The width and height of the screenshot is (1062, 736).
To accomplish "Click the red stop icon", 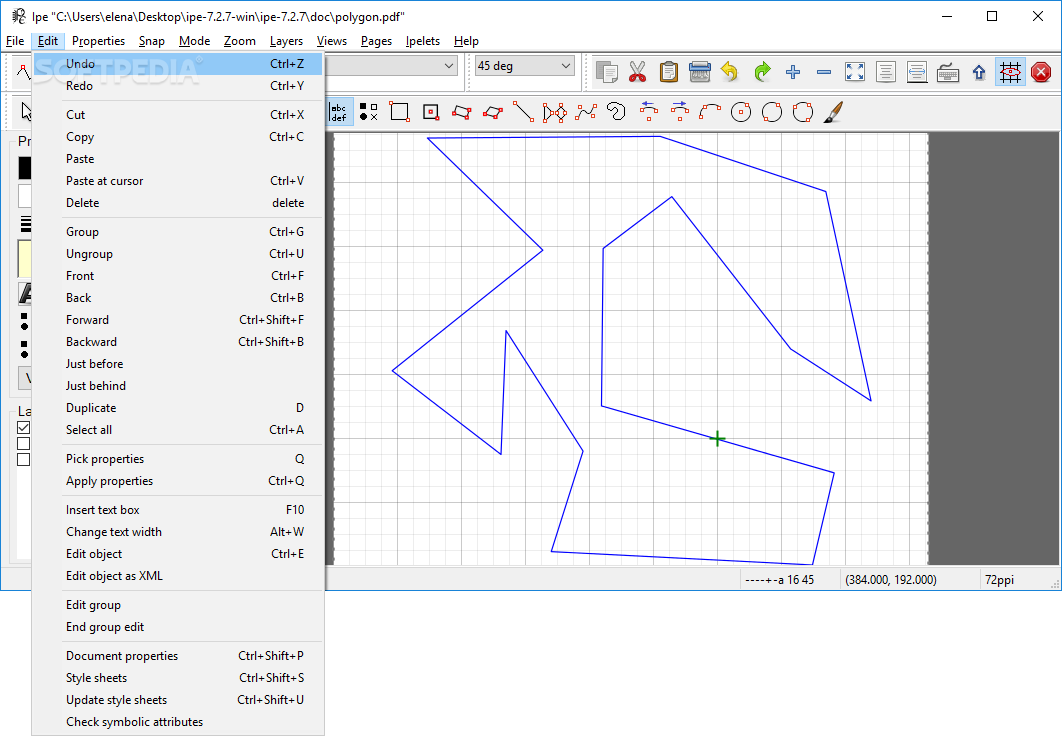I will coord(1041,72).
